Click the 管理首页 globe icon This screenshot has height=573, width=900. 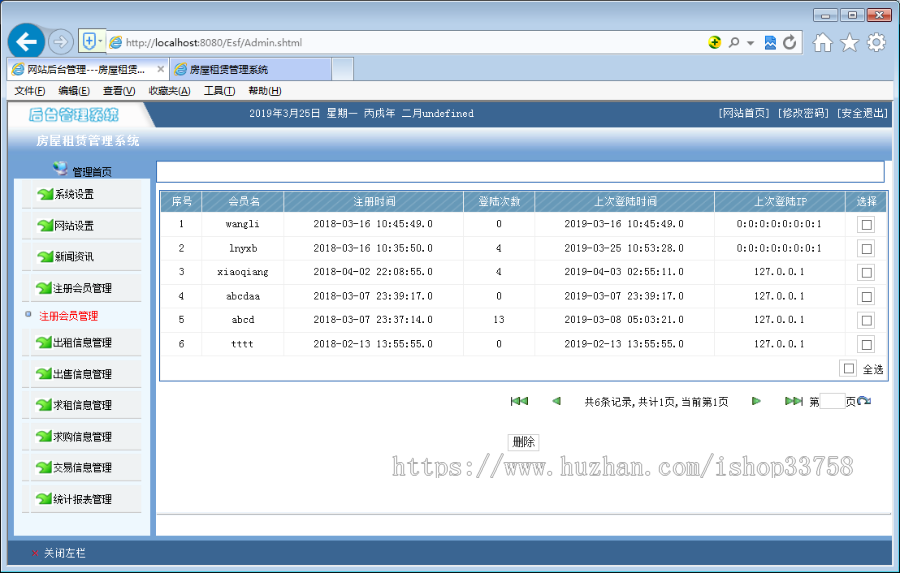[x=60, y=168]
